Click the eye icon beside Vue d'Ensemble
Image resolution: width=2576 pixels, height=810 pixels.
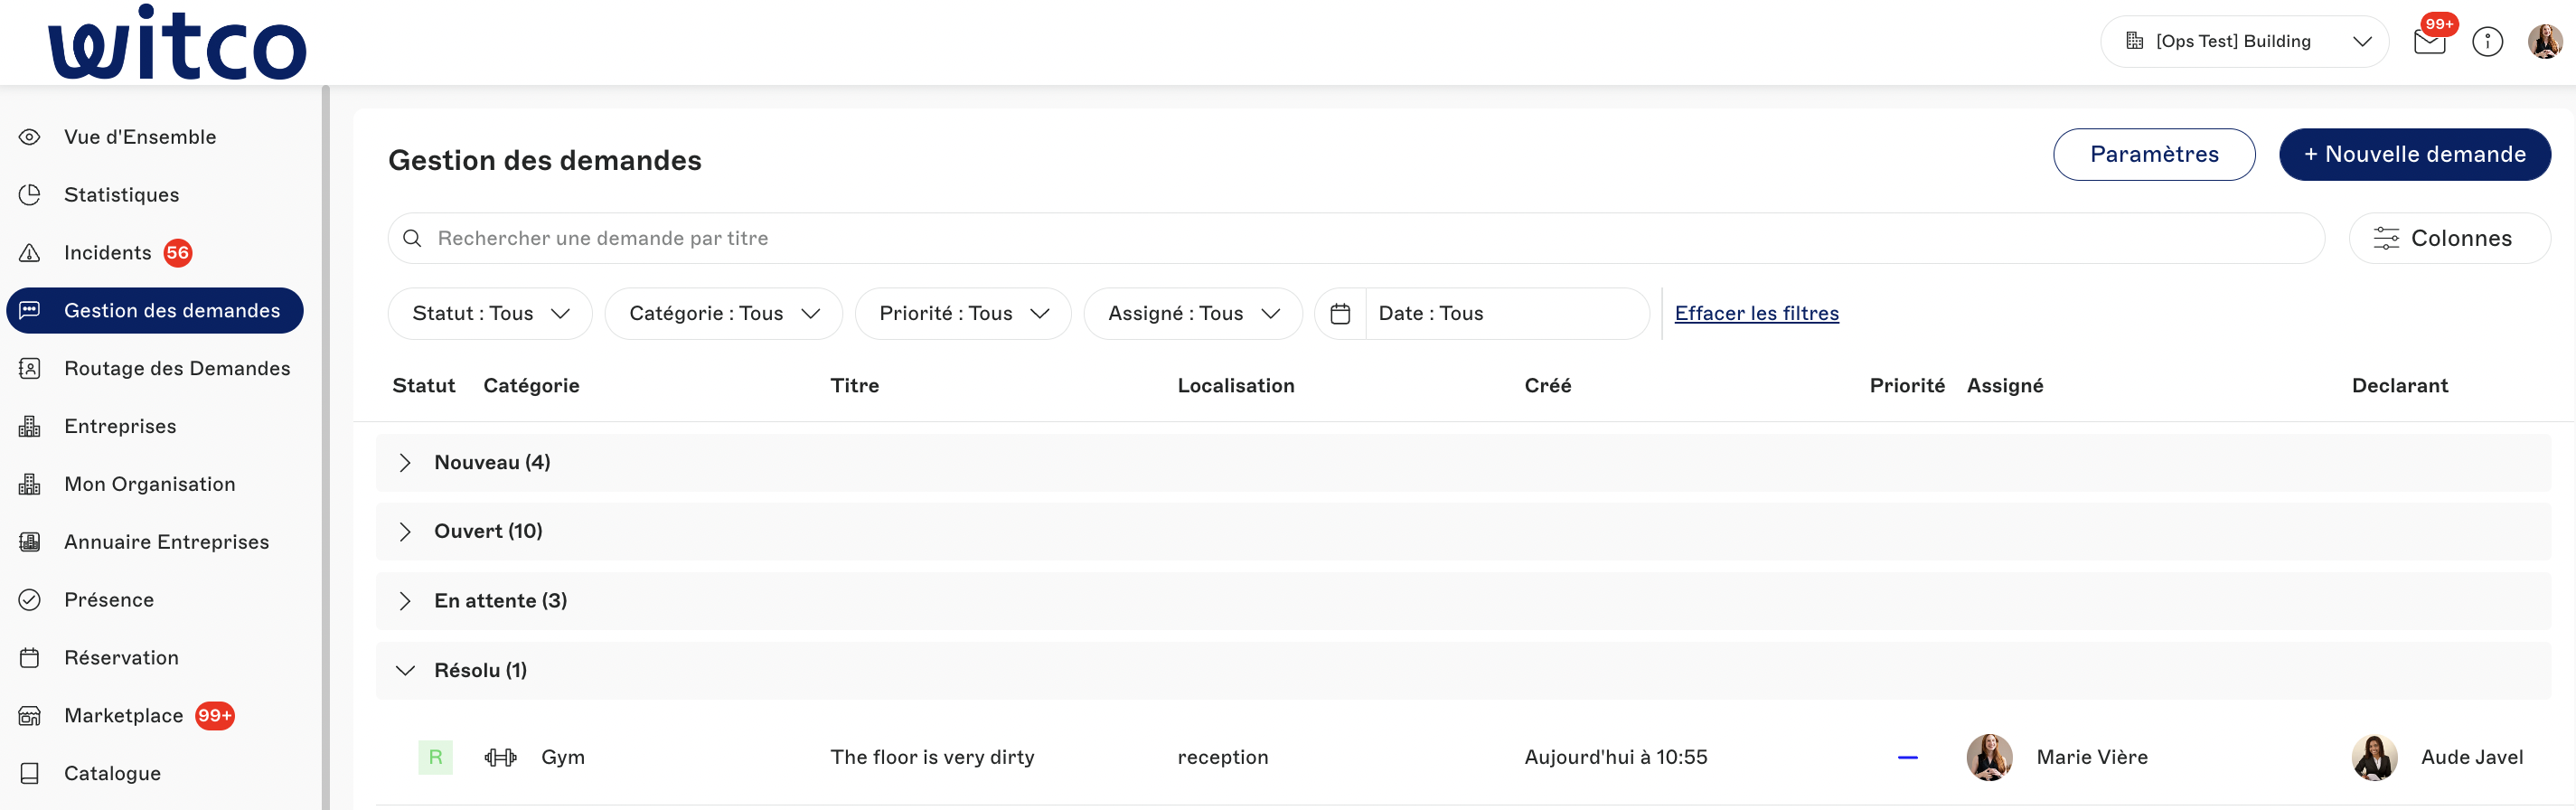coord(30,137)
